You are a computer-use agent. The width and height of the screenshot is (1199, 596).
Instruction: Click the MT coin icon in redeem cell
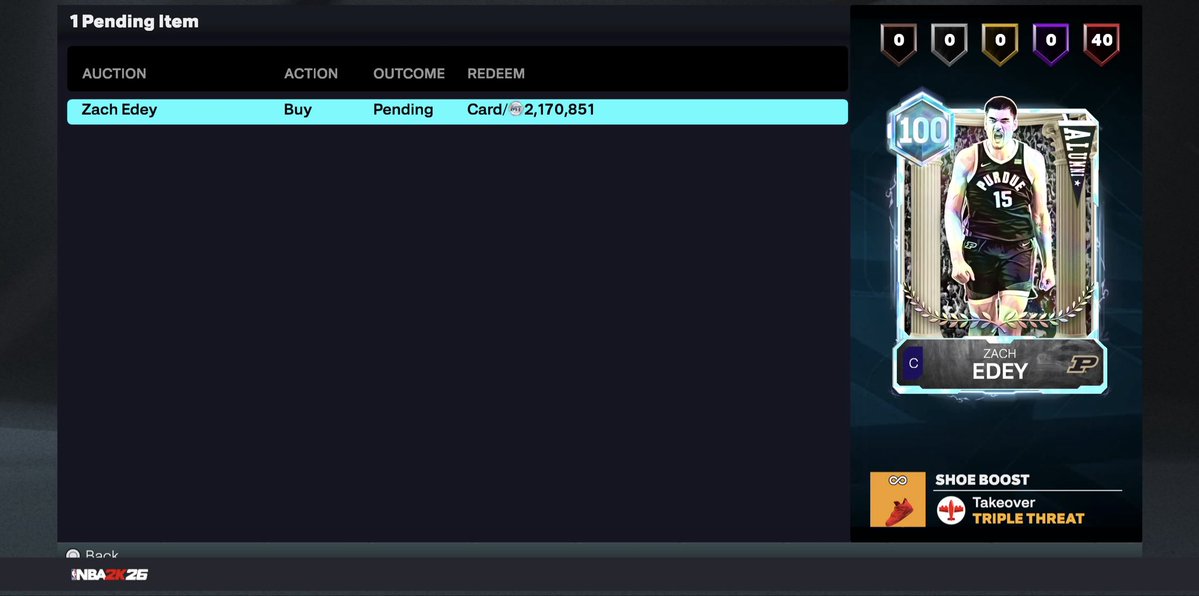pos(516,109)
